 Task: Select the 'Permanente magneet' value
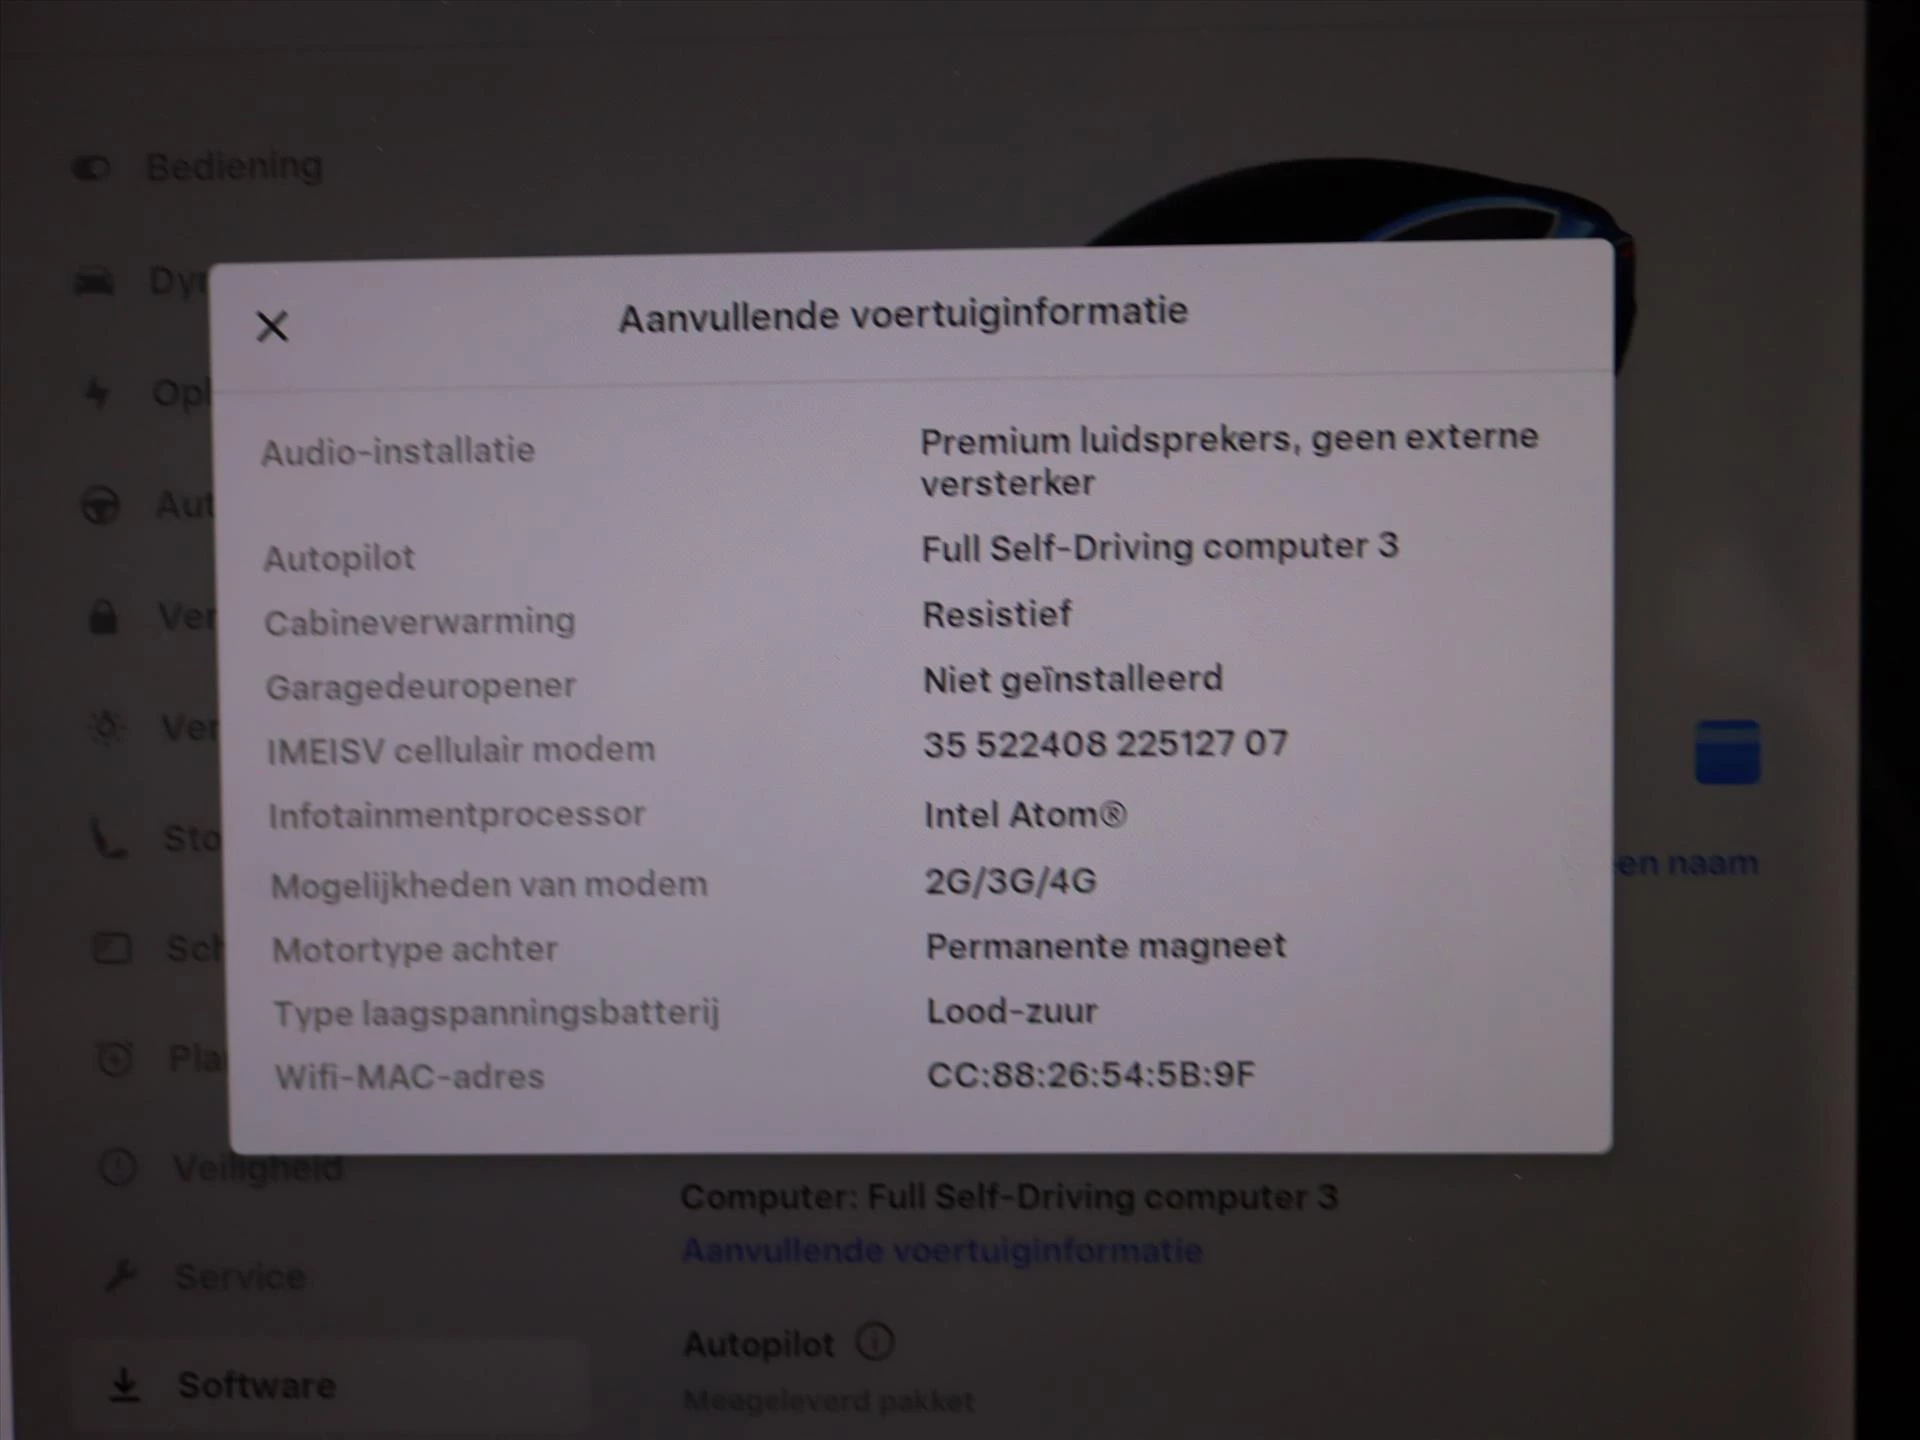click(x=1106, y=946)
